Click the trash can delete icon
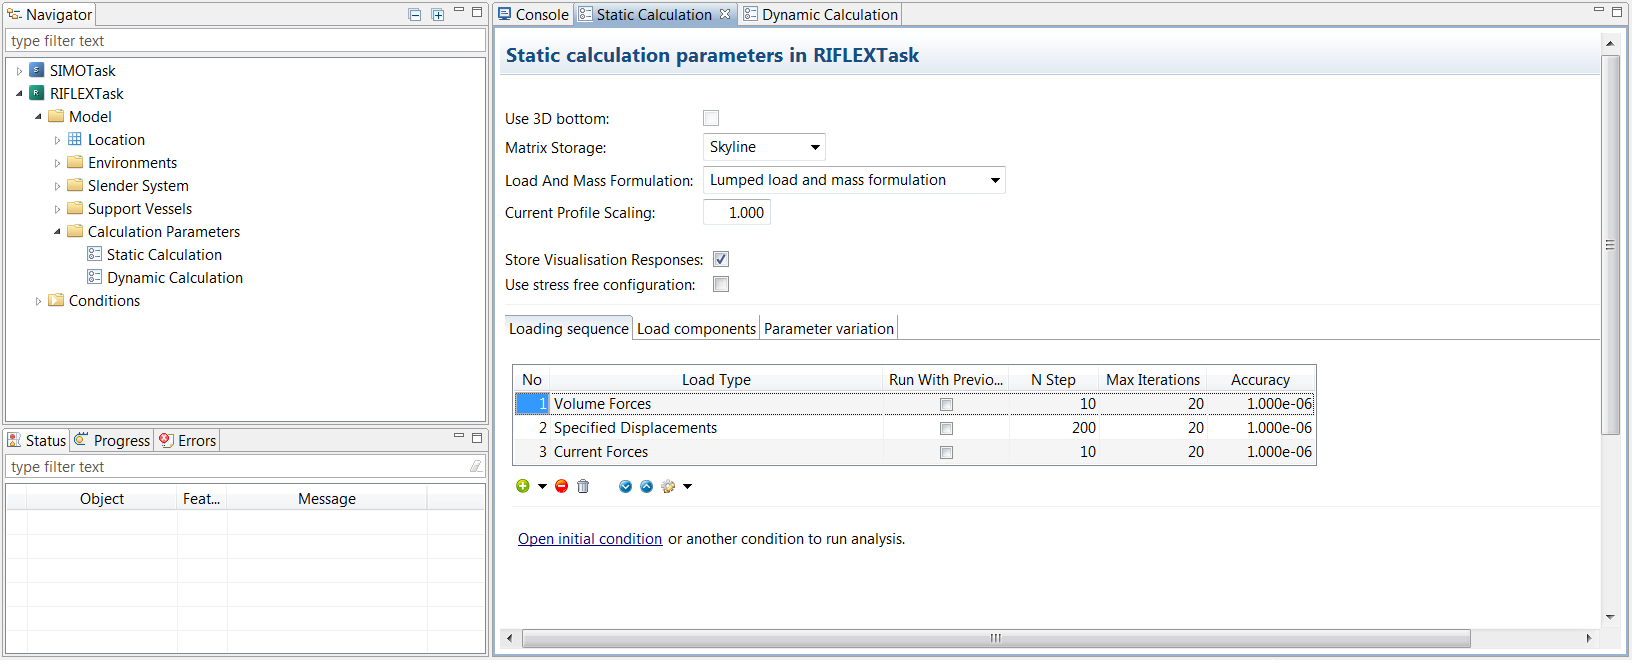The width and height of the screenshot is (1632, 664). point(583,486)
